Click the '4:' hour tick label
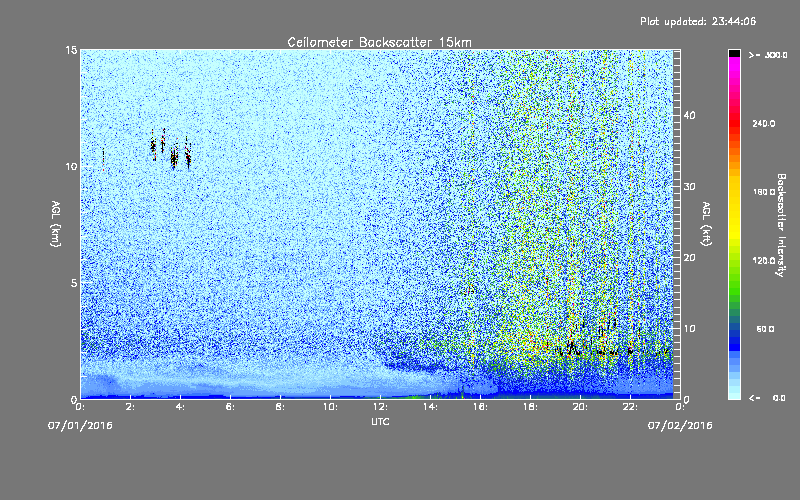800x500 pixels. 181,407
